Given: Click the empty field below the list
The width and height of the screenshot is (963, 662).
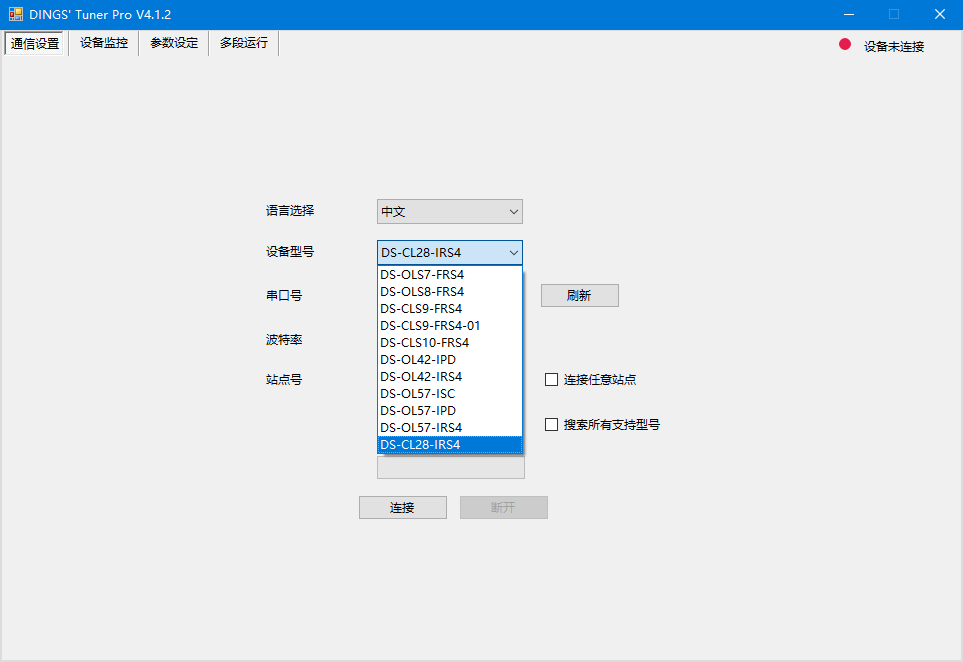Looking at the screenshot, I should [451, 467].
